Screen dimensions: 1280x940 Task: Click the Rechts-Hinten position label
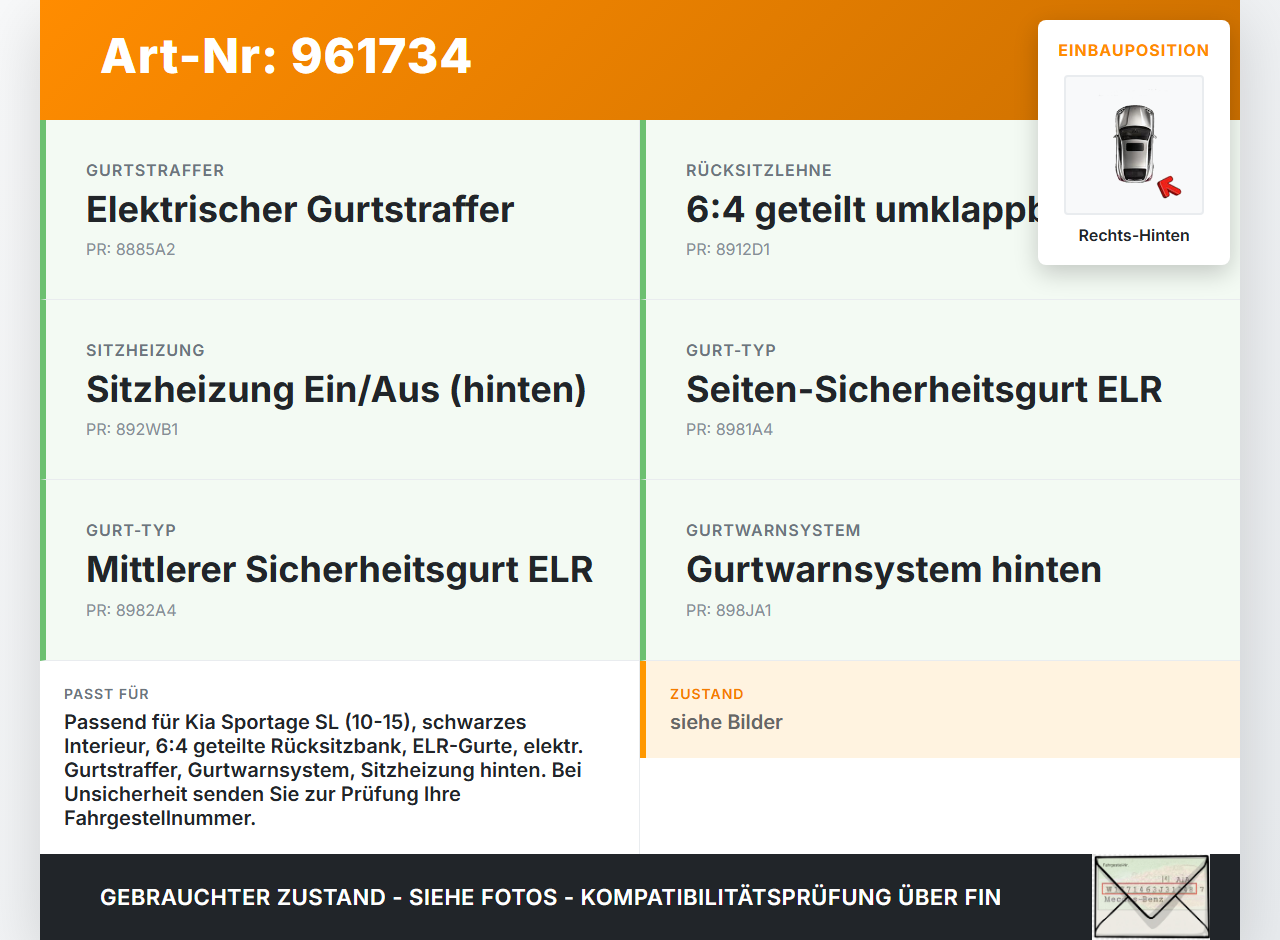pos(1133,235)
